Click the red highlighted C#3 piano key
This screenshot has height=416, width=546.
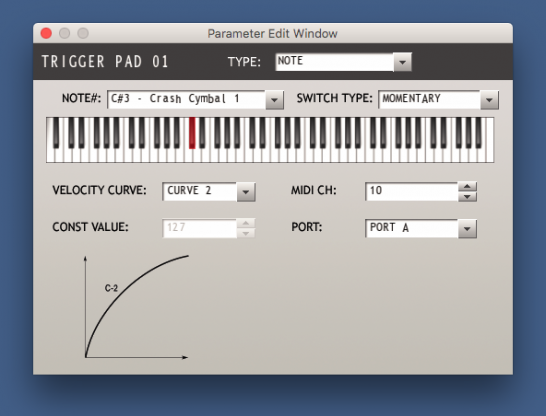192,133
